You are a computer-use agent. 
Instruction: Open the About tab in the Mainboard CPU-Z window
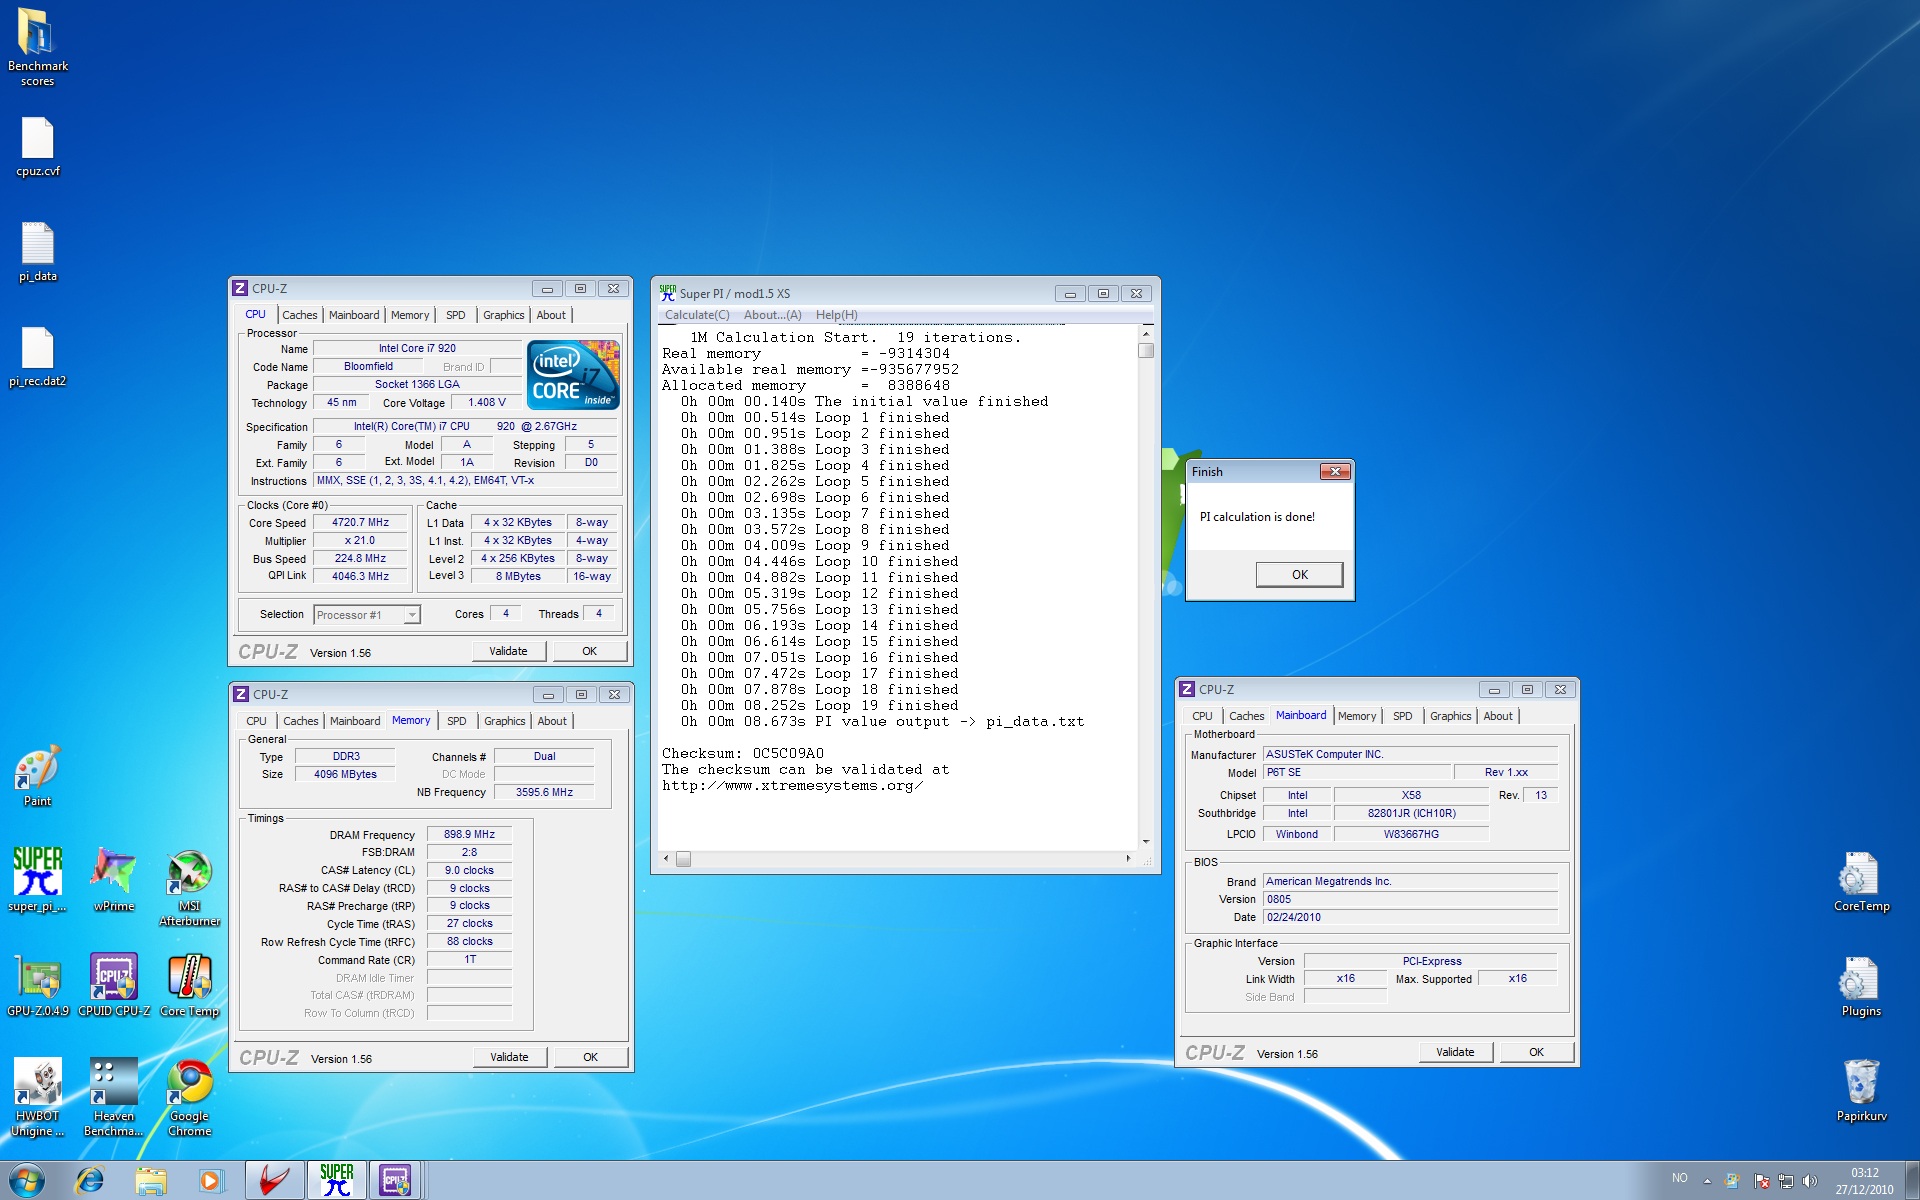(1498, 716)
